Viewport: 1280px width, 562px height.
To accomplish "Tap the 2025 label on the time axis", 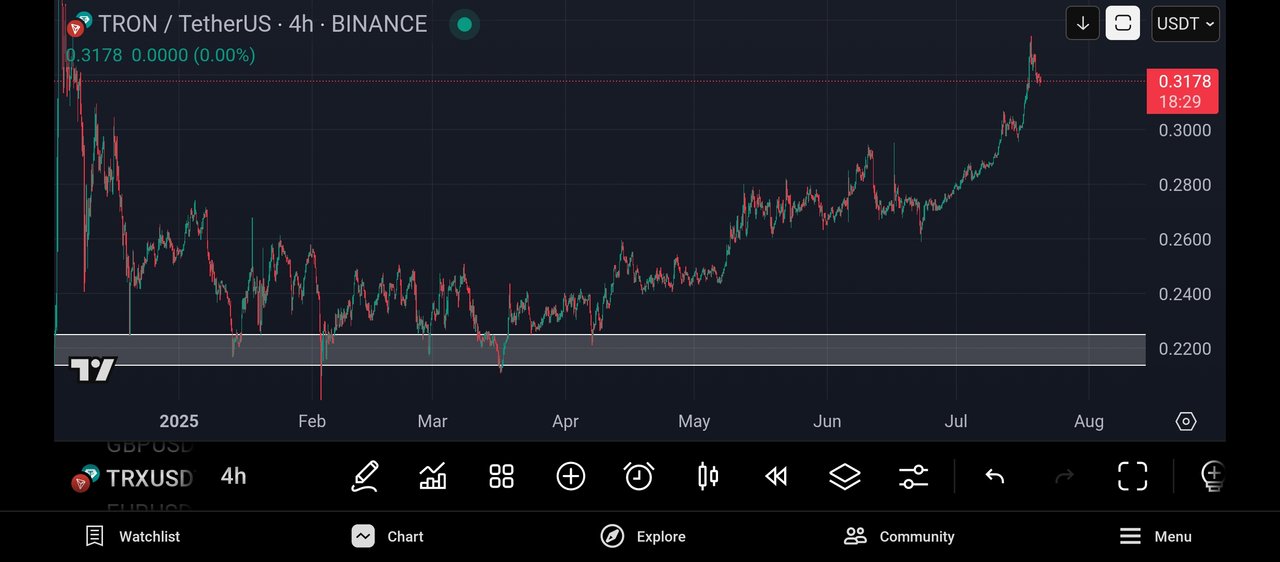I will coord(179,421).
